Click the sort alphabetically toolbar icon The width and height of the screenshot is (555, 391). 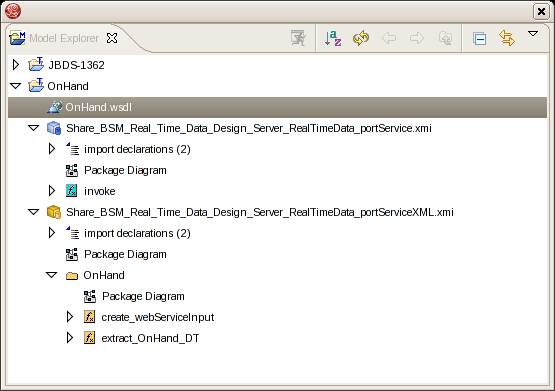pyautogui.click(x=333, y=38)
